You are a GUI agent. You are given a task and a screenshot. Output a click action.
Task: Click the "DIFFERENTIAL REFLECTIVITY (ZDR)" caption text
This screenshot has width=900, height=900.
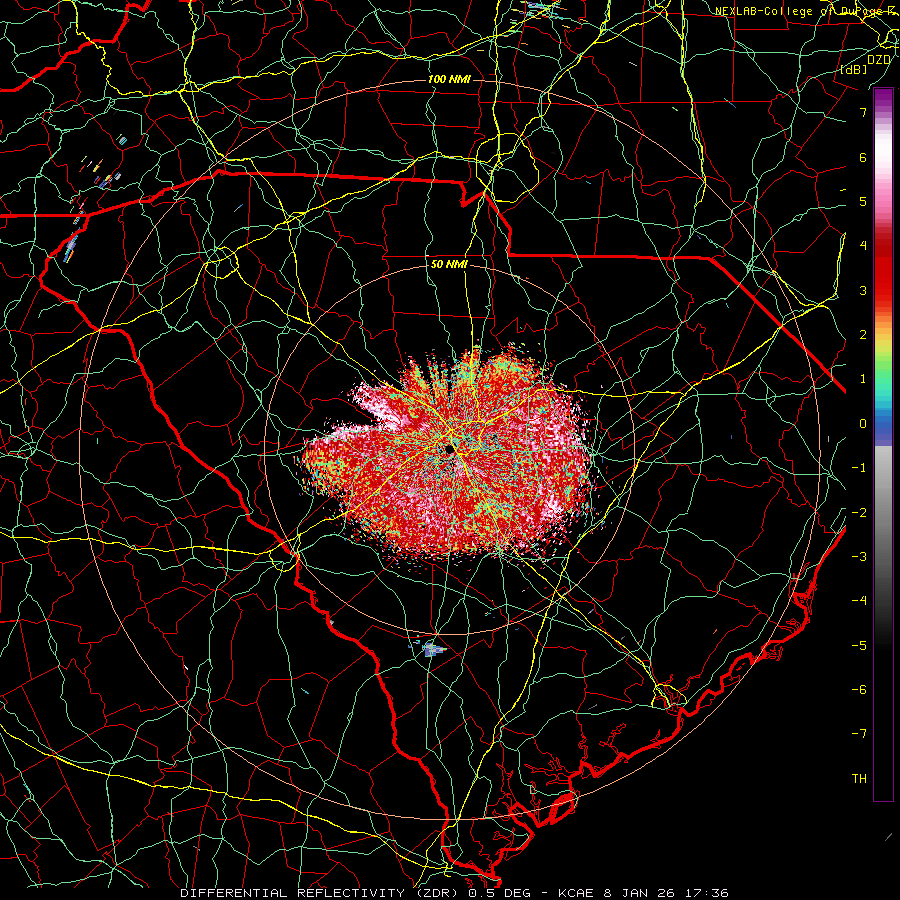(319, 893)
